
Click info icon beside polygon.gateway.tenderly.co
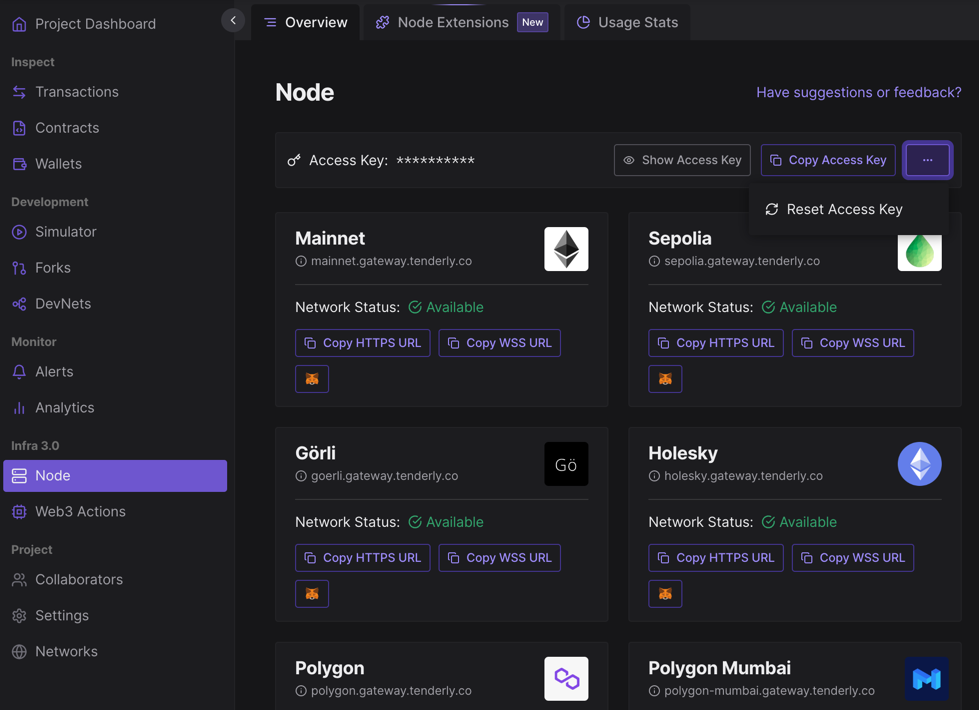301,691
